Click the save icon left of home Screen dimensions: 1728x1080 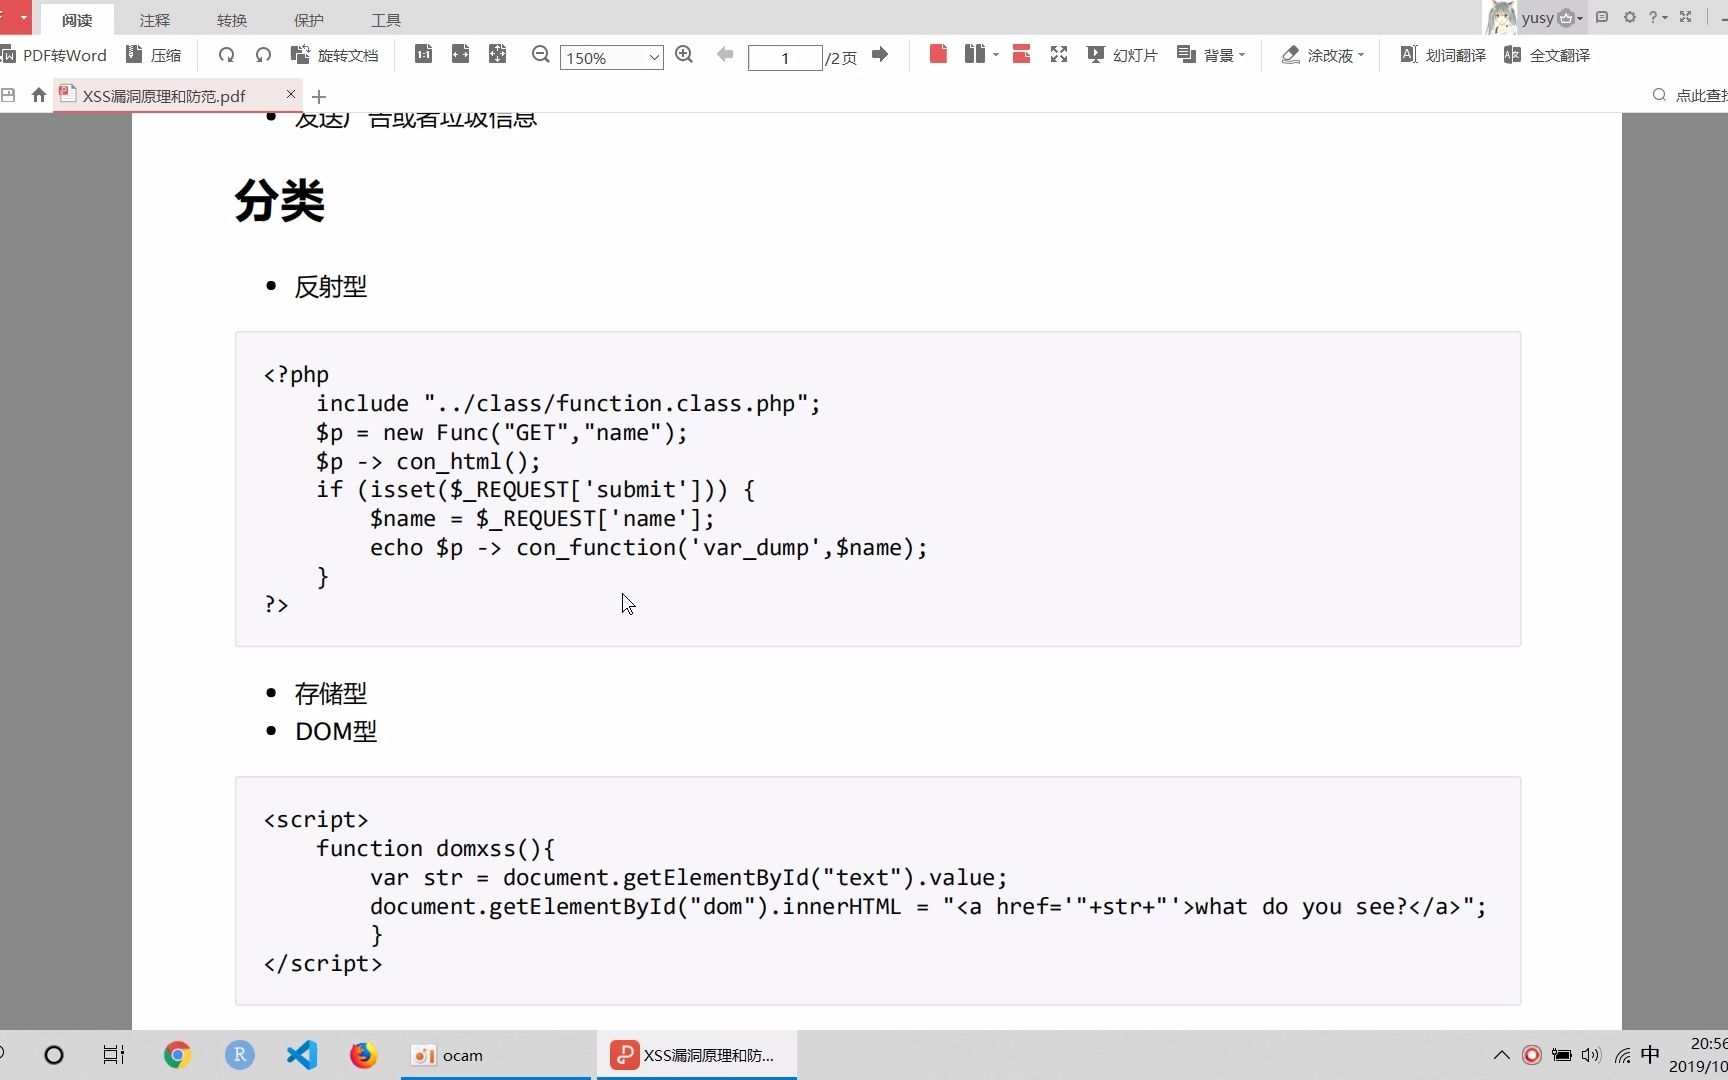8,95
